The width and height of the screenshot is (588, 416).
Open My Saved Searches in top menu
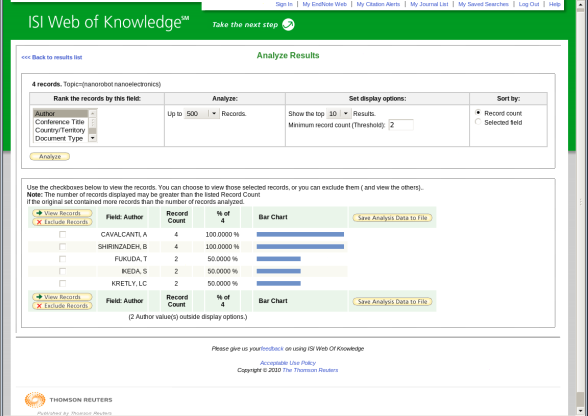tap(483, 4)
